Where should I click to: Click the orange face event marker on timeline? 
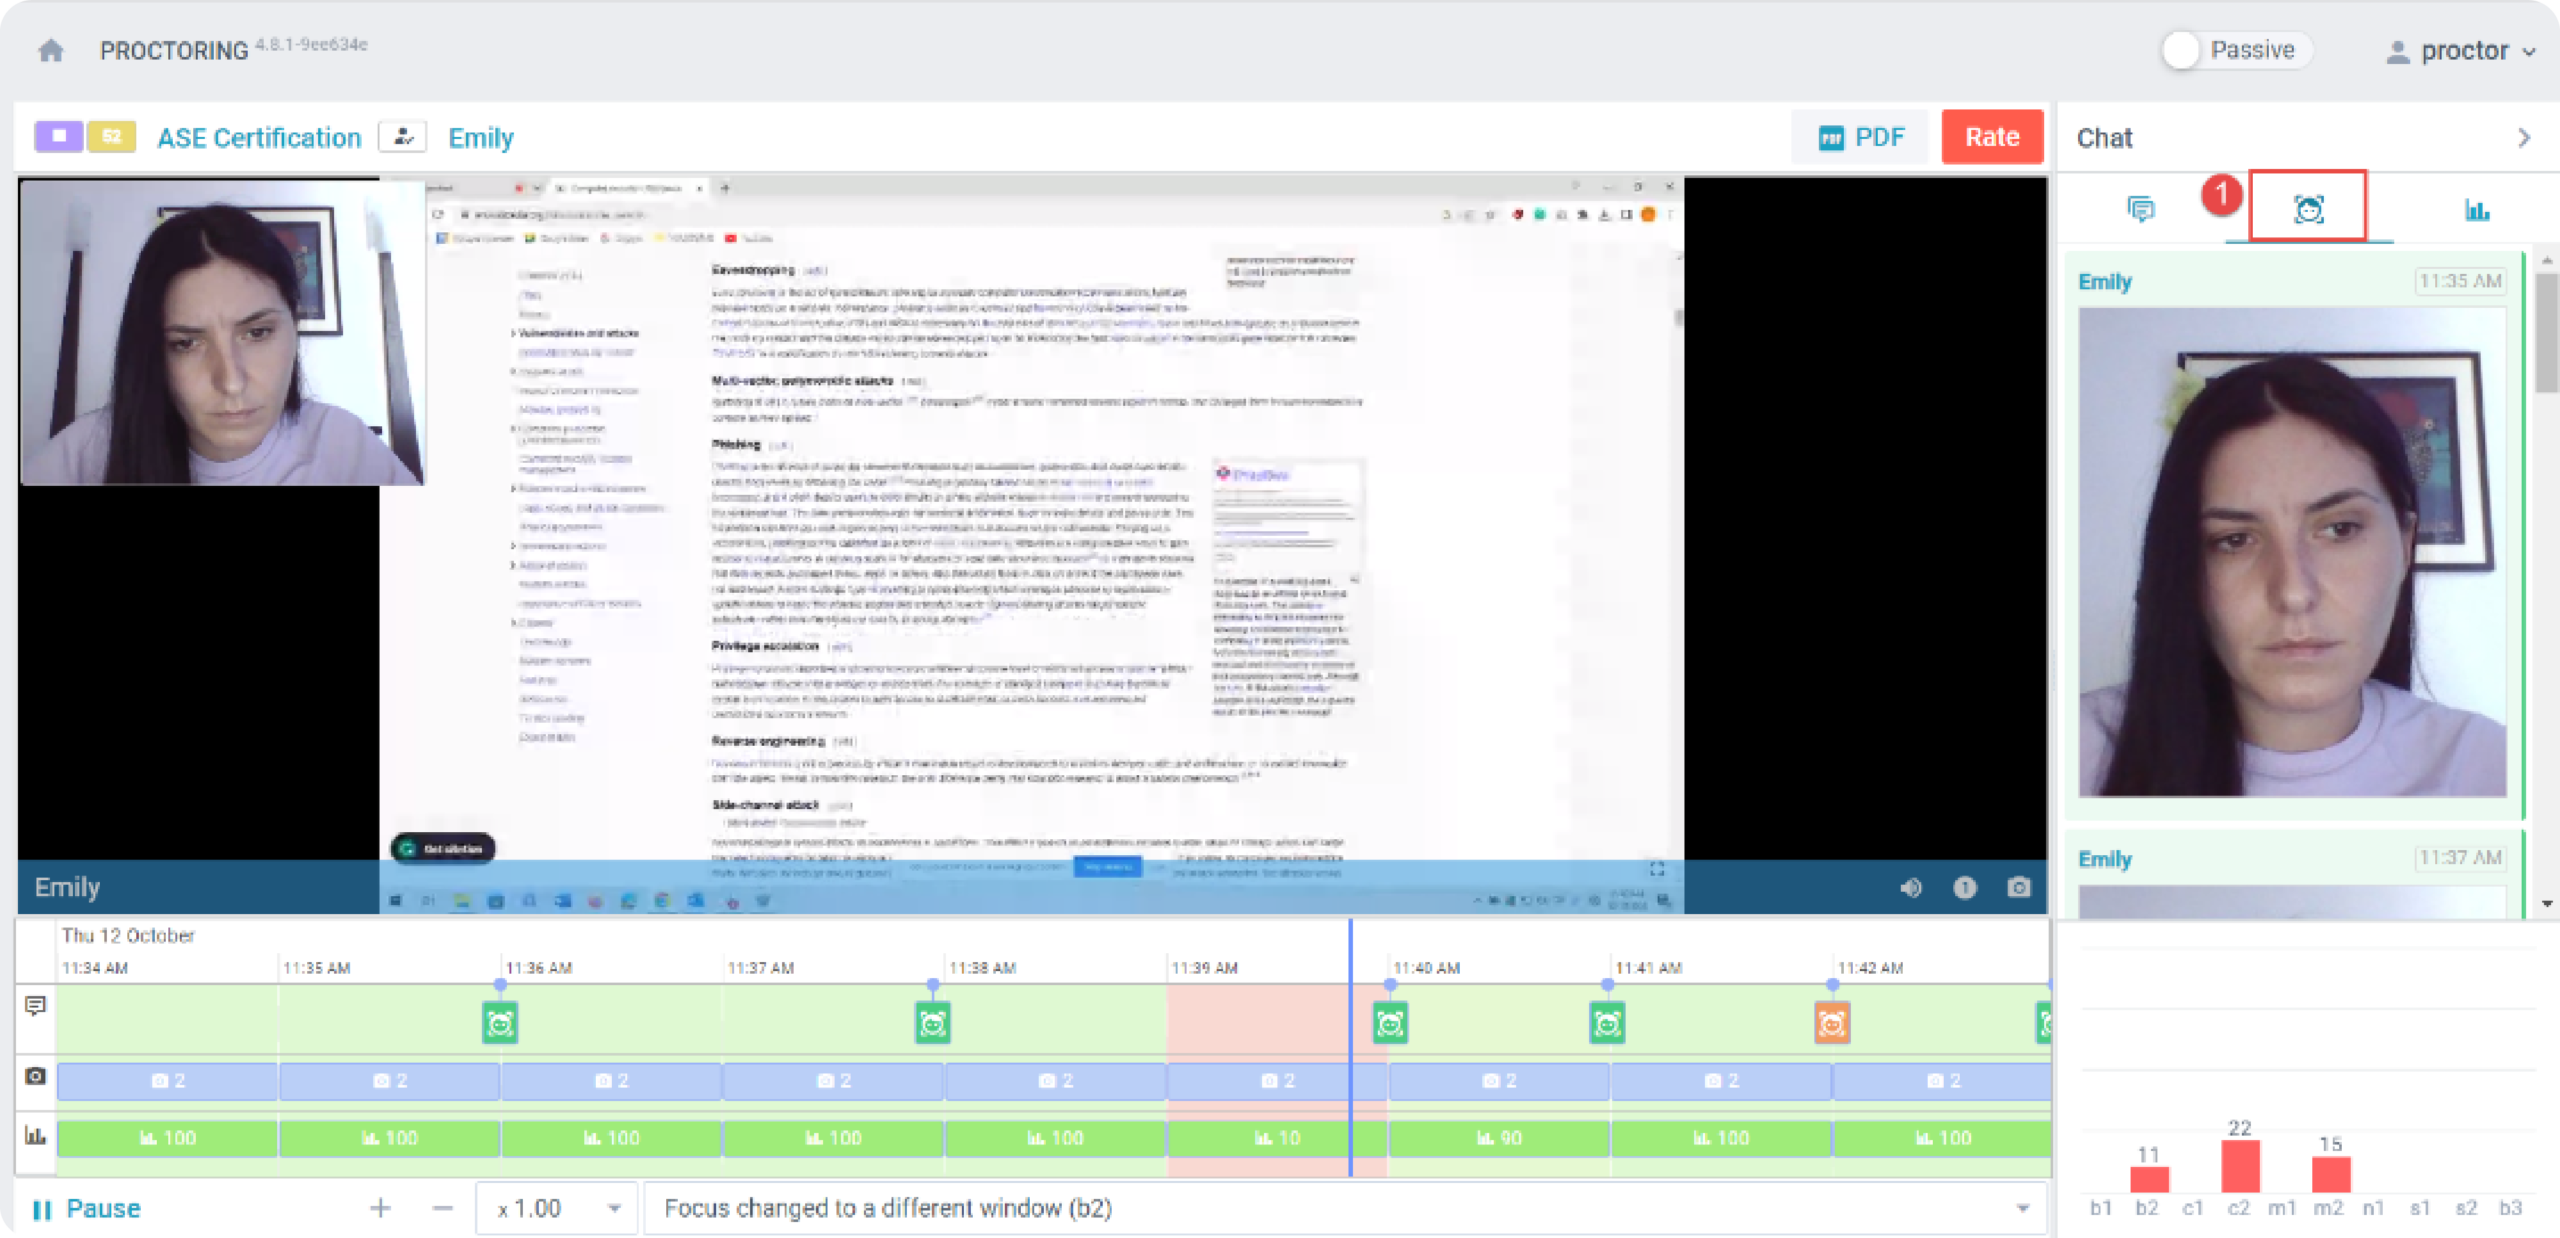point(1831,1023)
